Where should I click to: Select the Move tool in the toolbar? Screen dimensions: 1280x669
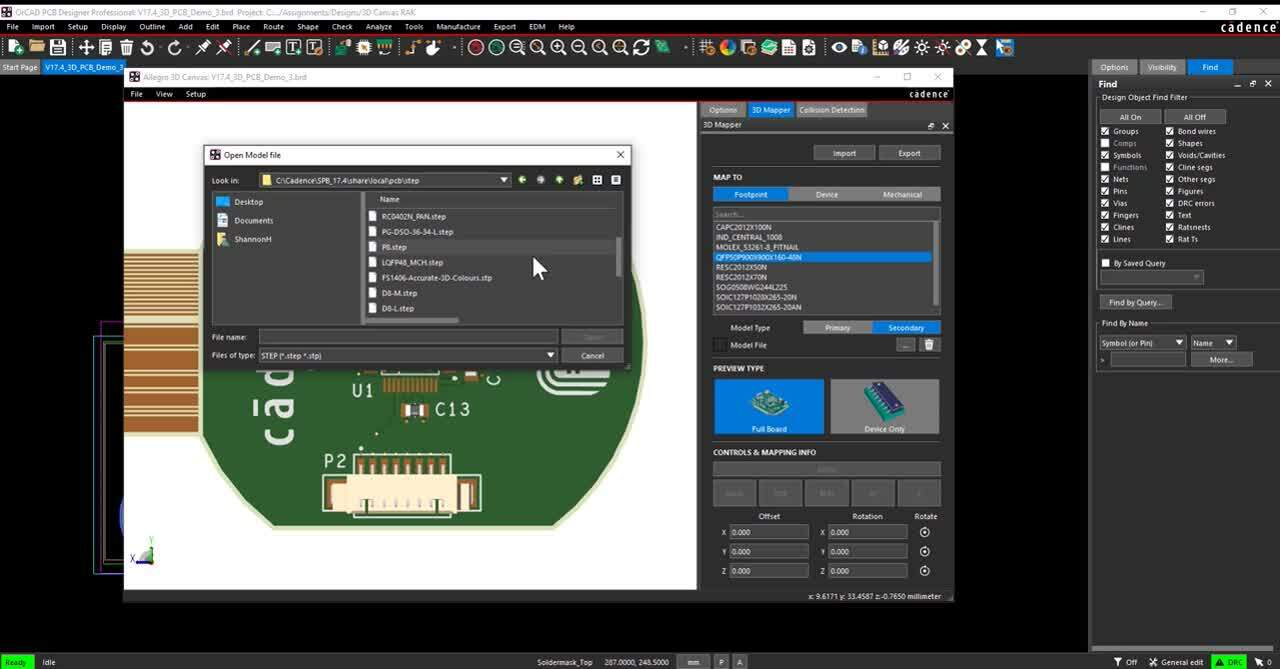[x=86, y=47]
